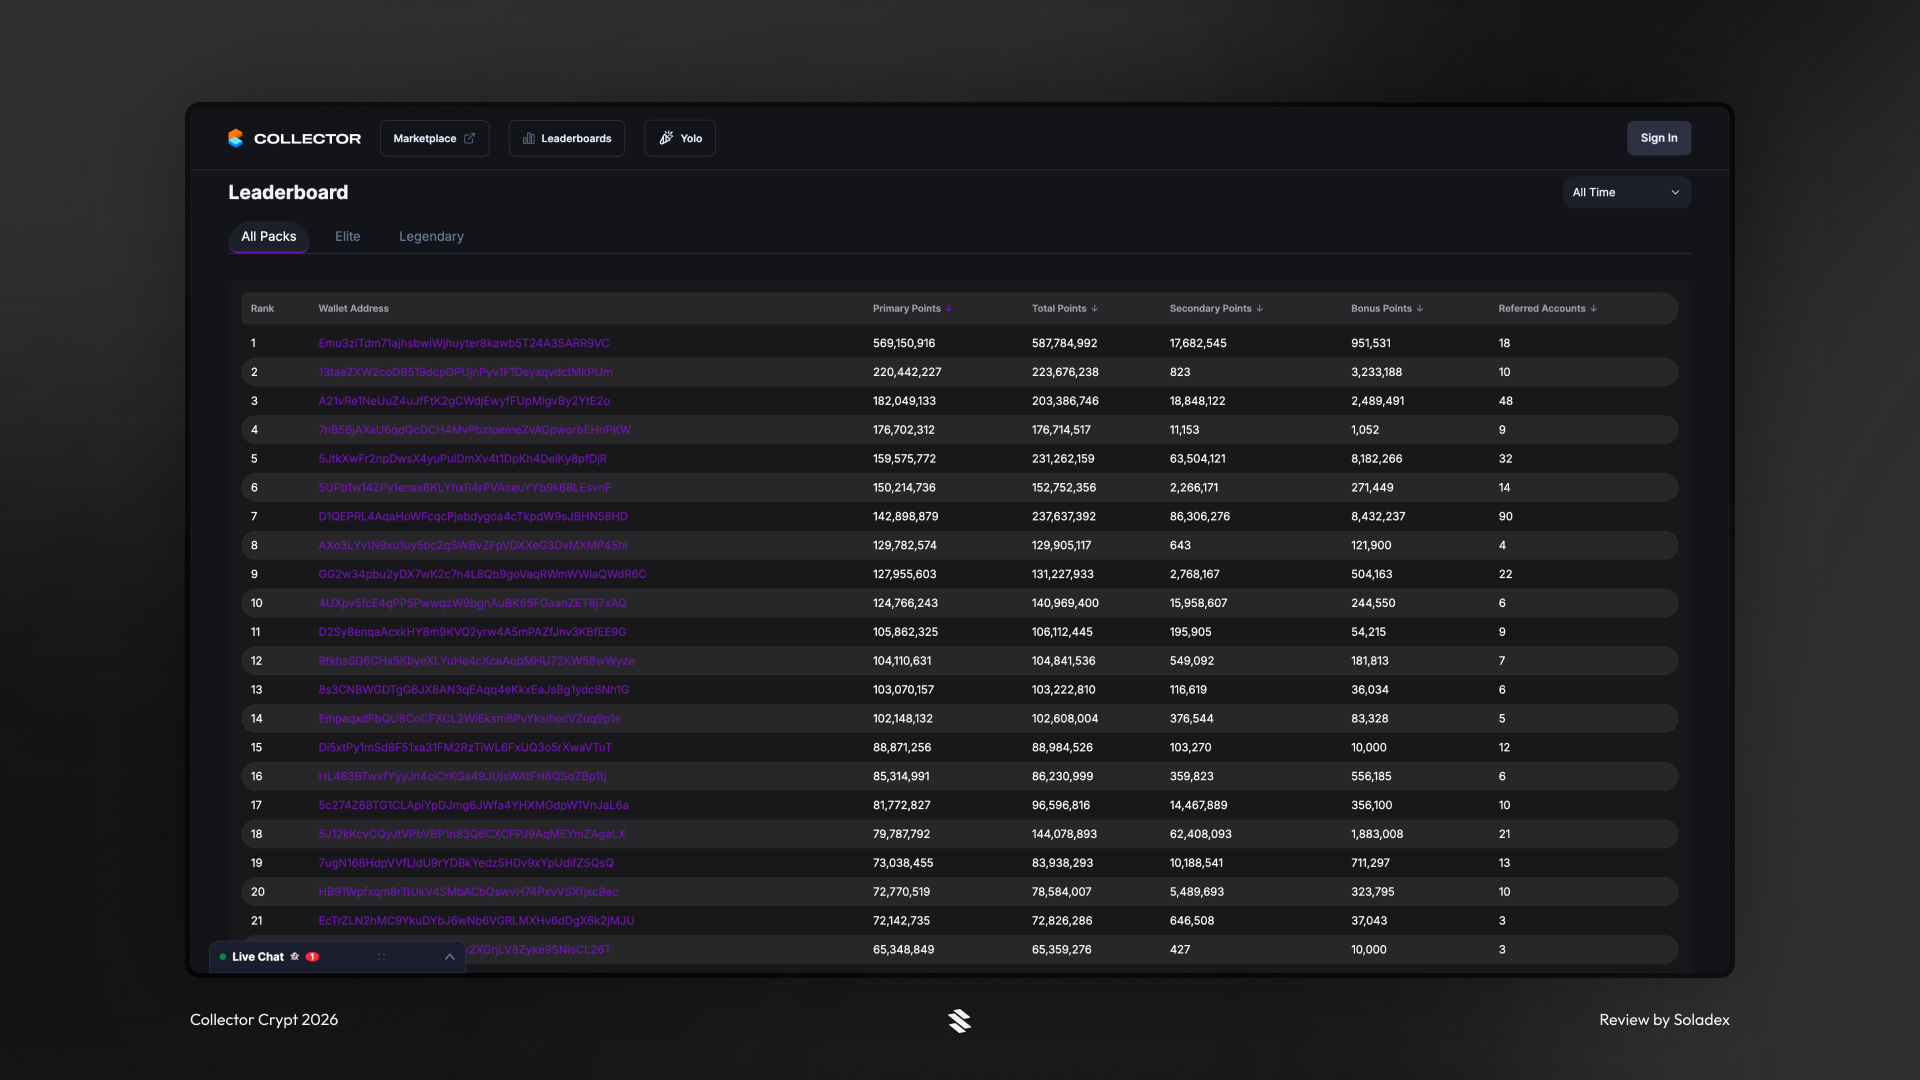Sort the Referred Accounts column

click(1594, 309)
